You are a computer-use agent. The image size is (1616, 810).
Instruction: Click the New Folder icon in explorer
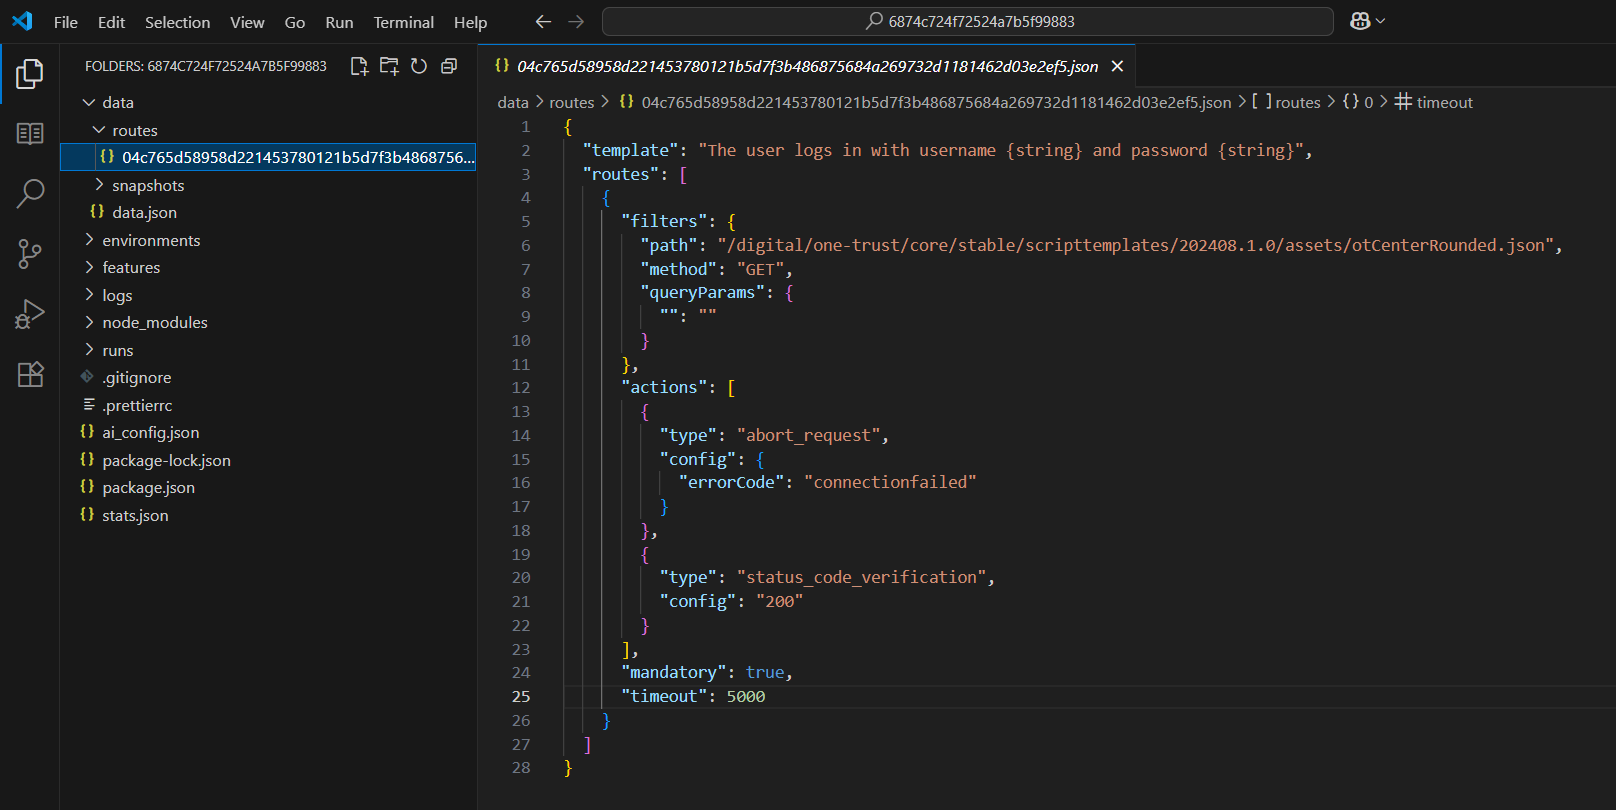coord(389,66)
